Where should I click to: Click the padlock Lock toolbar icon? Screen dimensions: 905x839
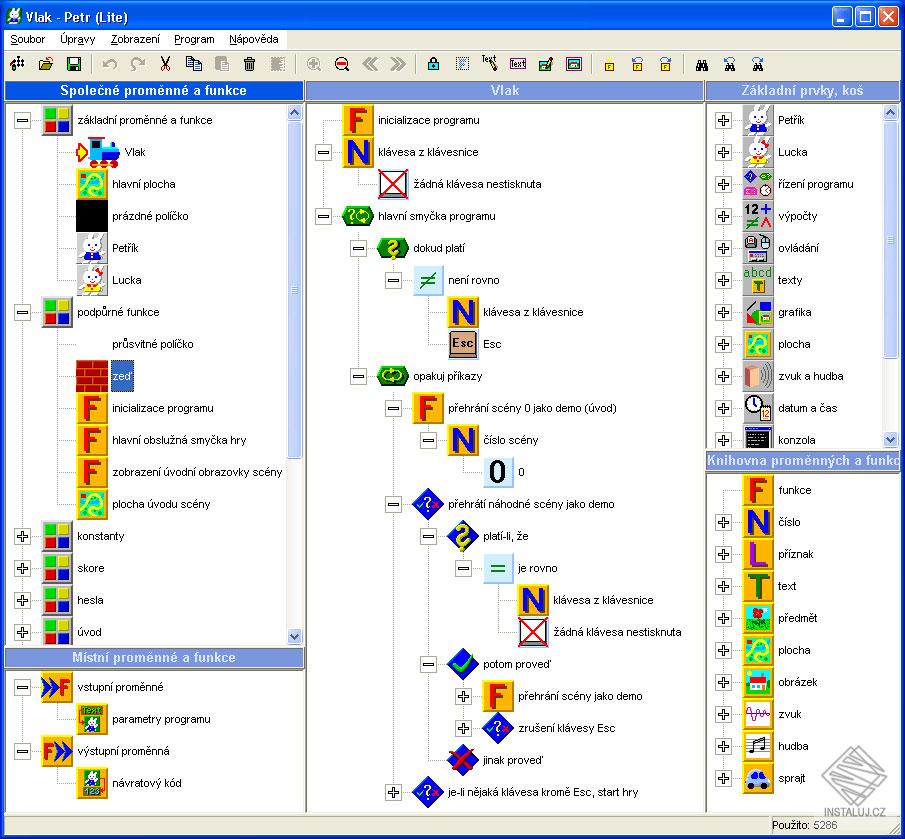[x=432, y=64]
